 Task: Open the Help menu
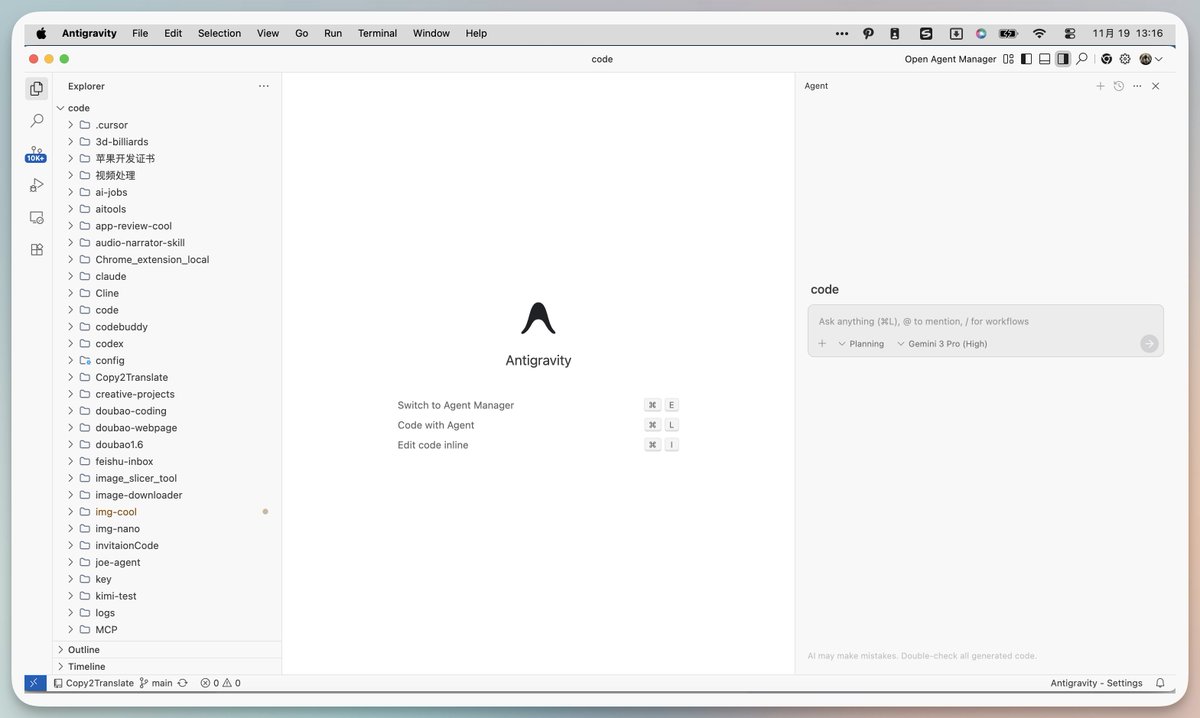(476, 33)
